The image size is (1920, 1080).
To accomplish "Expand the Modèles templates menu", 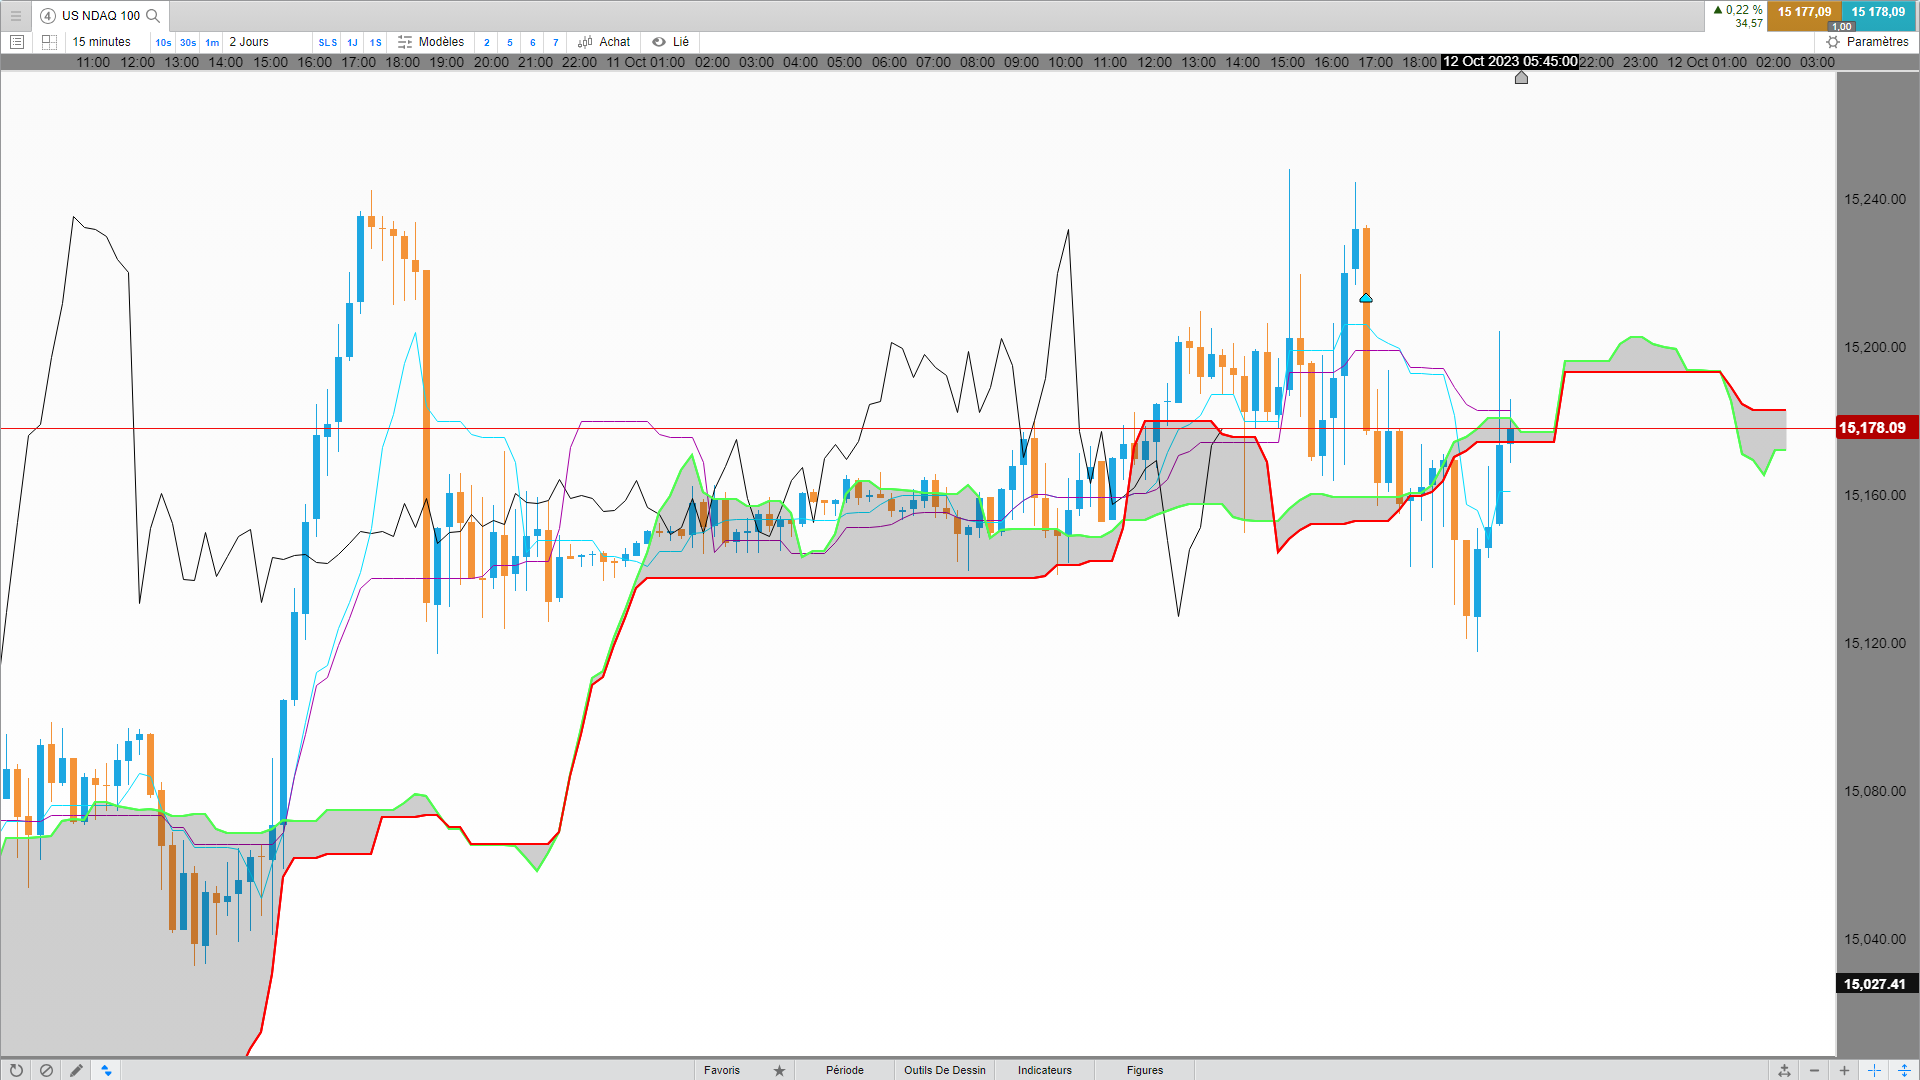I will coord(431,42).
